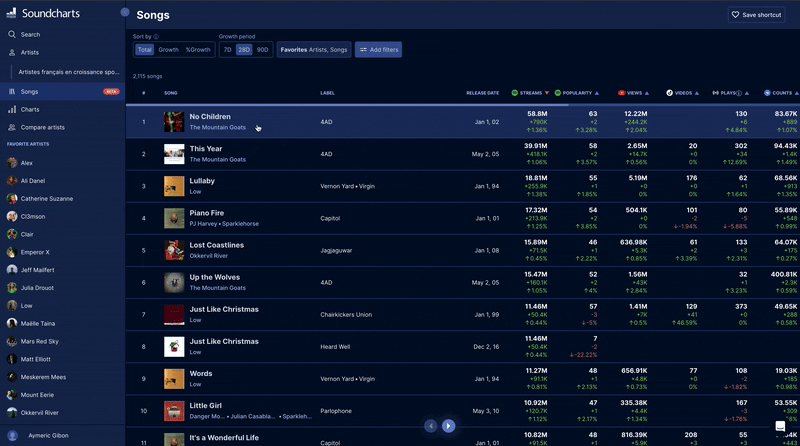
Task: Click the TikTok icon in the Videos column header
Action: 670,92
